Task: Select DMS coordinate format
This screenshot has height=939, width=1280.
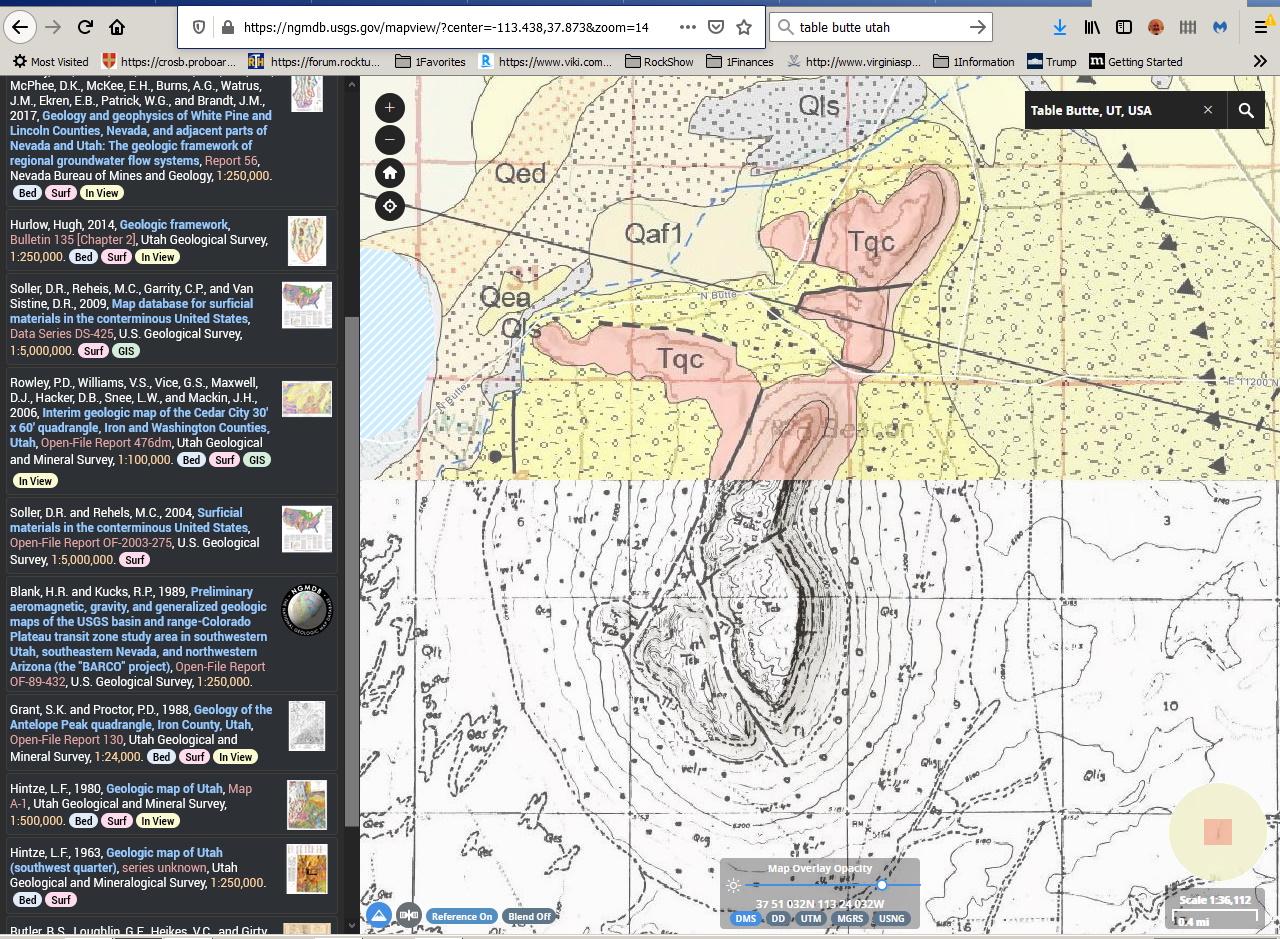Action: (746, 919)
